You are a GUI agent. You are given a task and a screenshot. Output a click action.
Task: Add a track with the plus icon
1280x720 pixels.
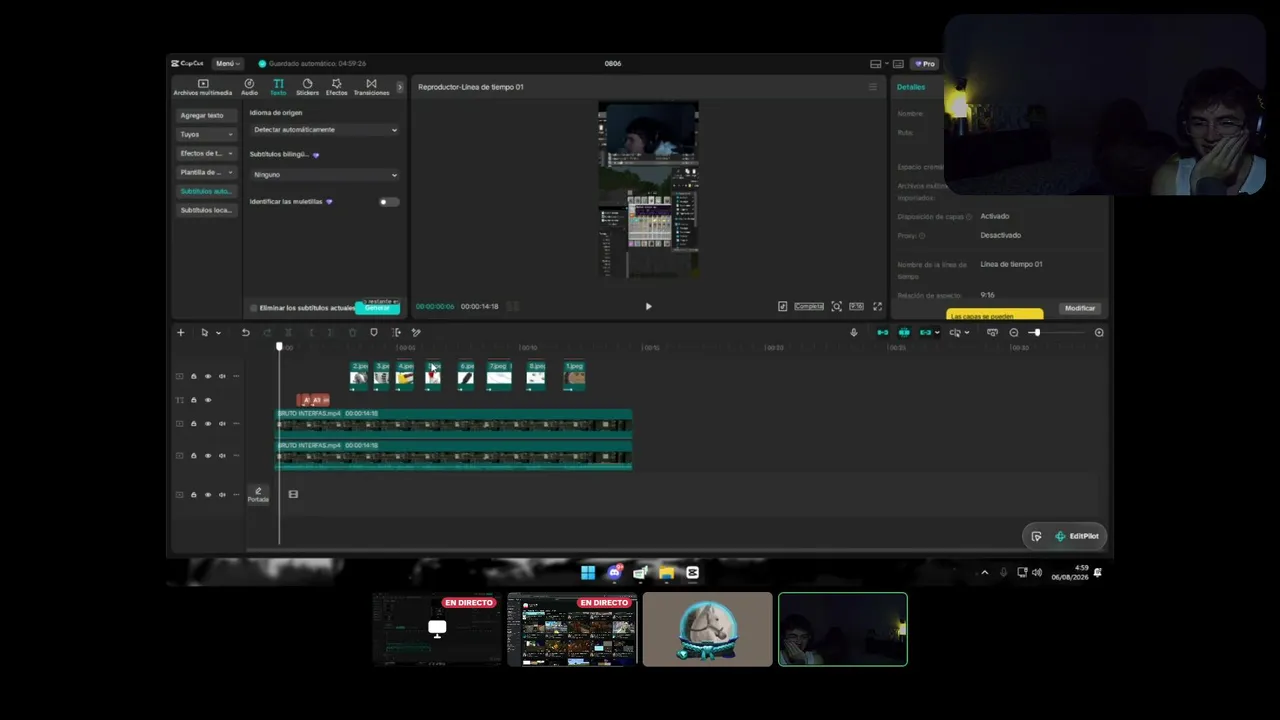180,332
